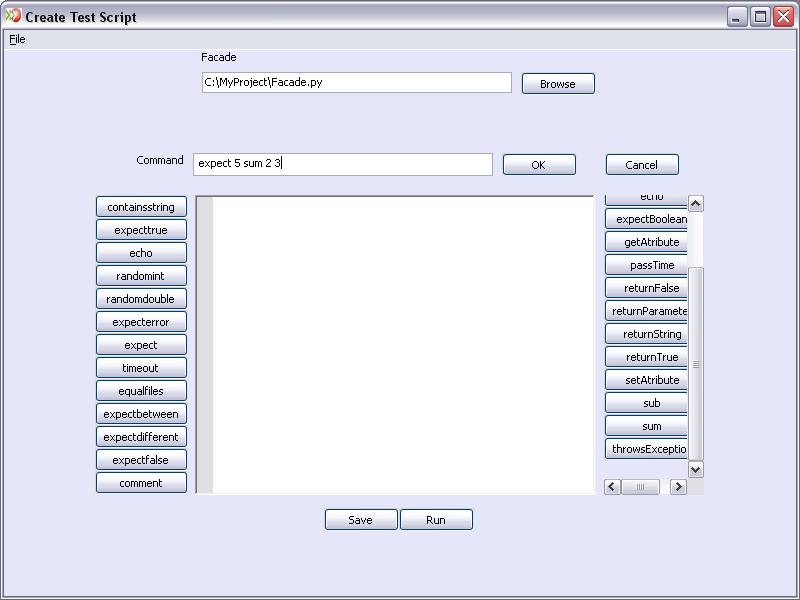
Task: Add a comment command
Action: (141, 483)
